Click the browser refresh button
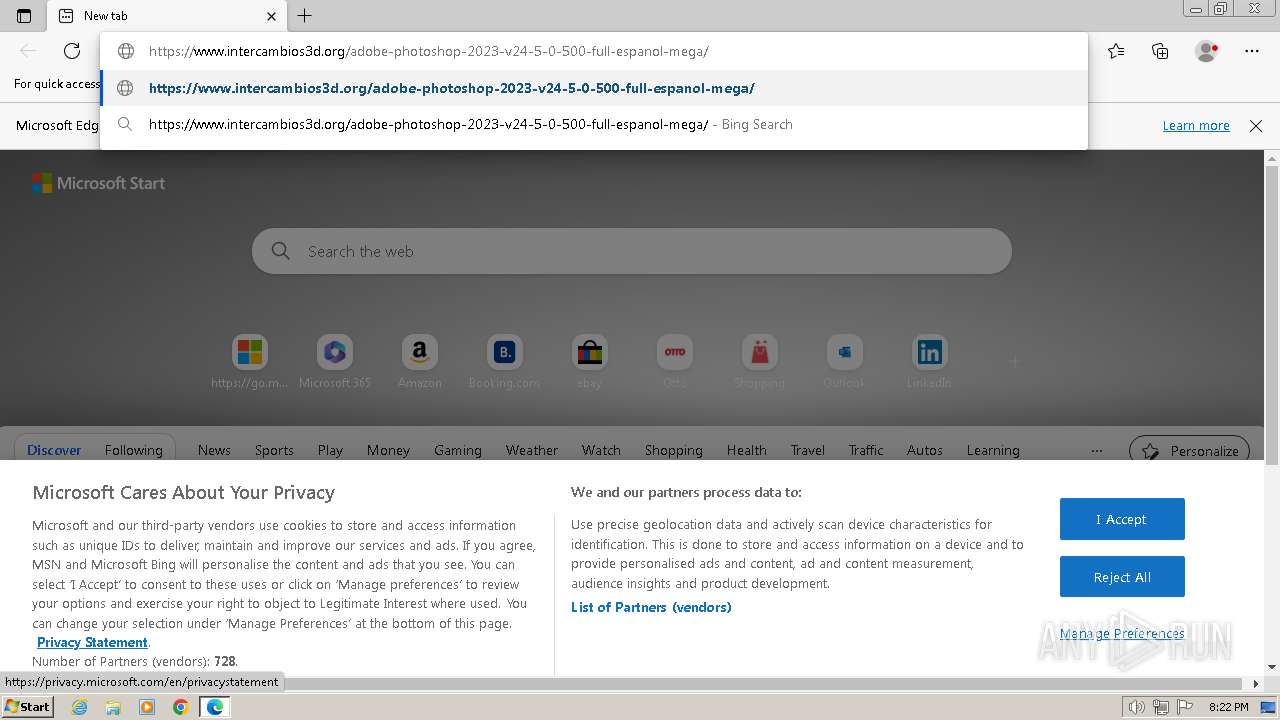The width and height of the screenshot is (1280, 720). pos(72,51)
